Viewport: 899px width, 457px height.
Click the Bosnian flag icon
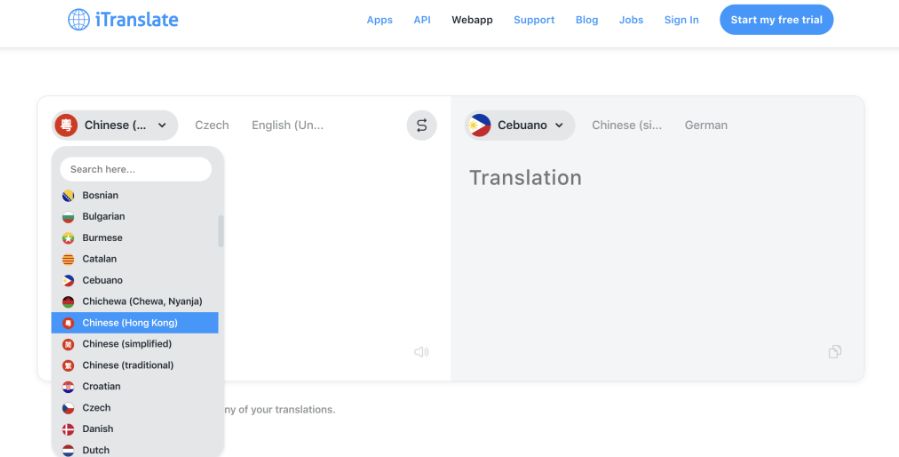coord(68,196)
